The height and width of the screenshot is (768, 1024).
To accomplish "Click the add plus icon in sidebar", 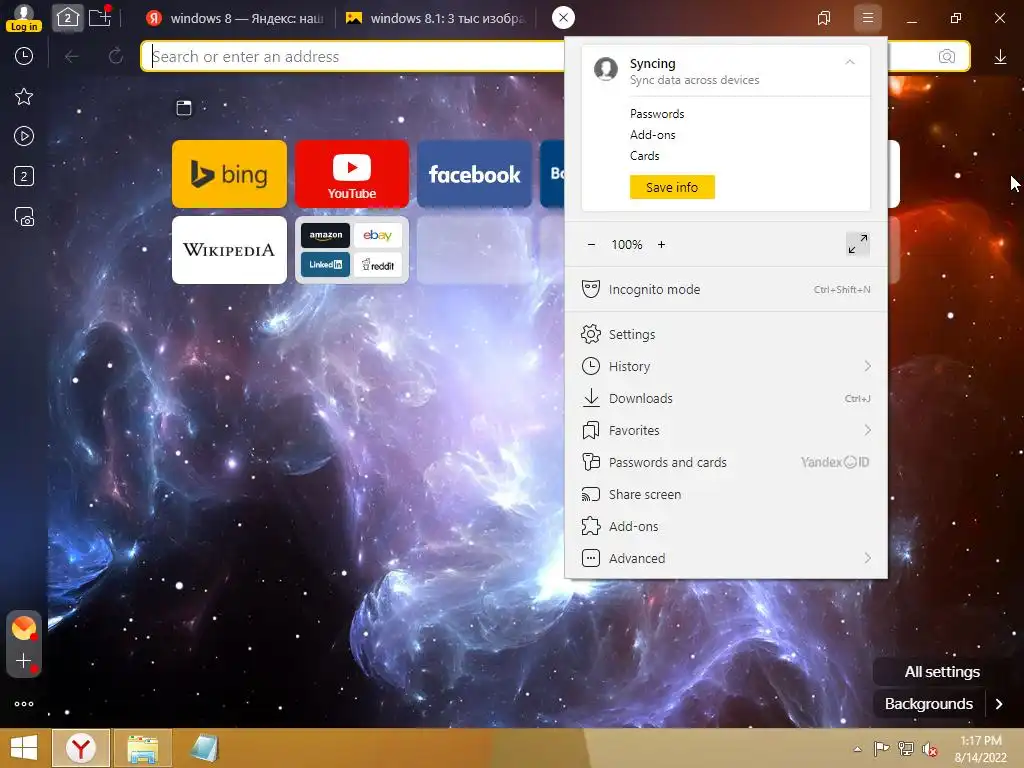I will [x=24, y=661].
